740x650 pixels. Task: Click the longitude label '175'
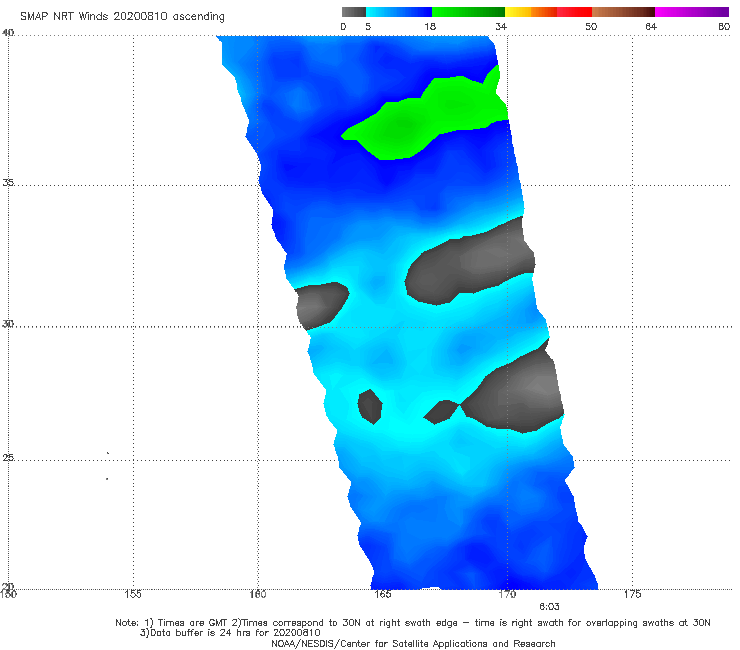coord(632,594)
